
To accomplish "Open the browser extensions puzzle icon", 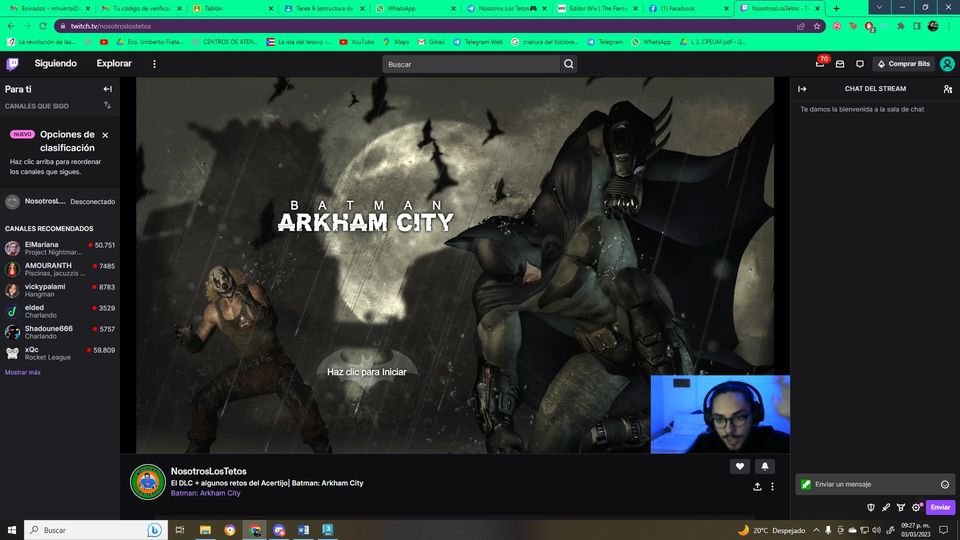I will (x=901, y=26).
